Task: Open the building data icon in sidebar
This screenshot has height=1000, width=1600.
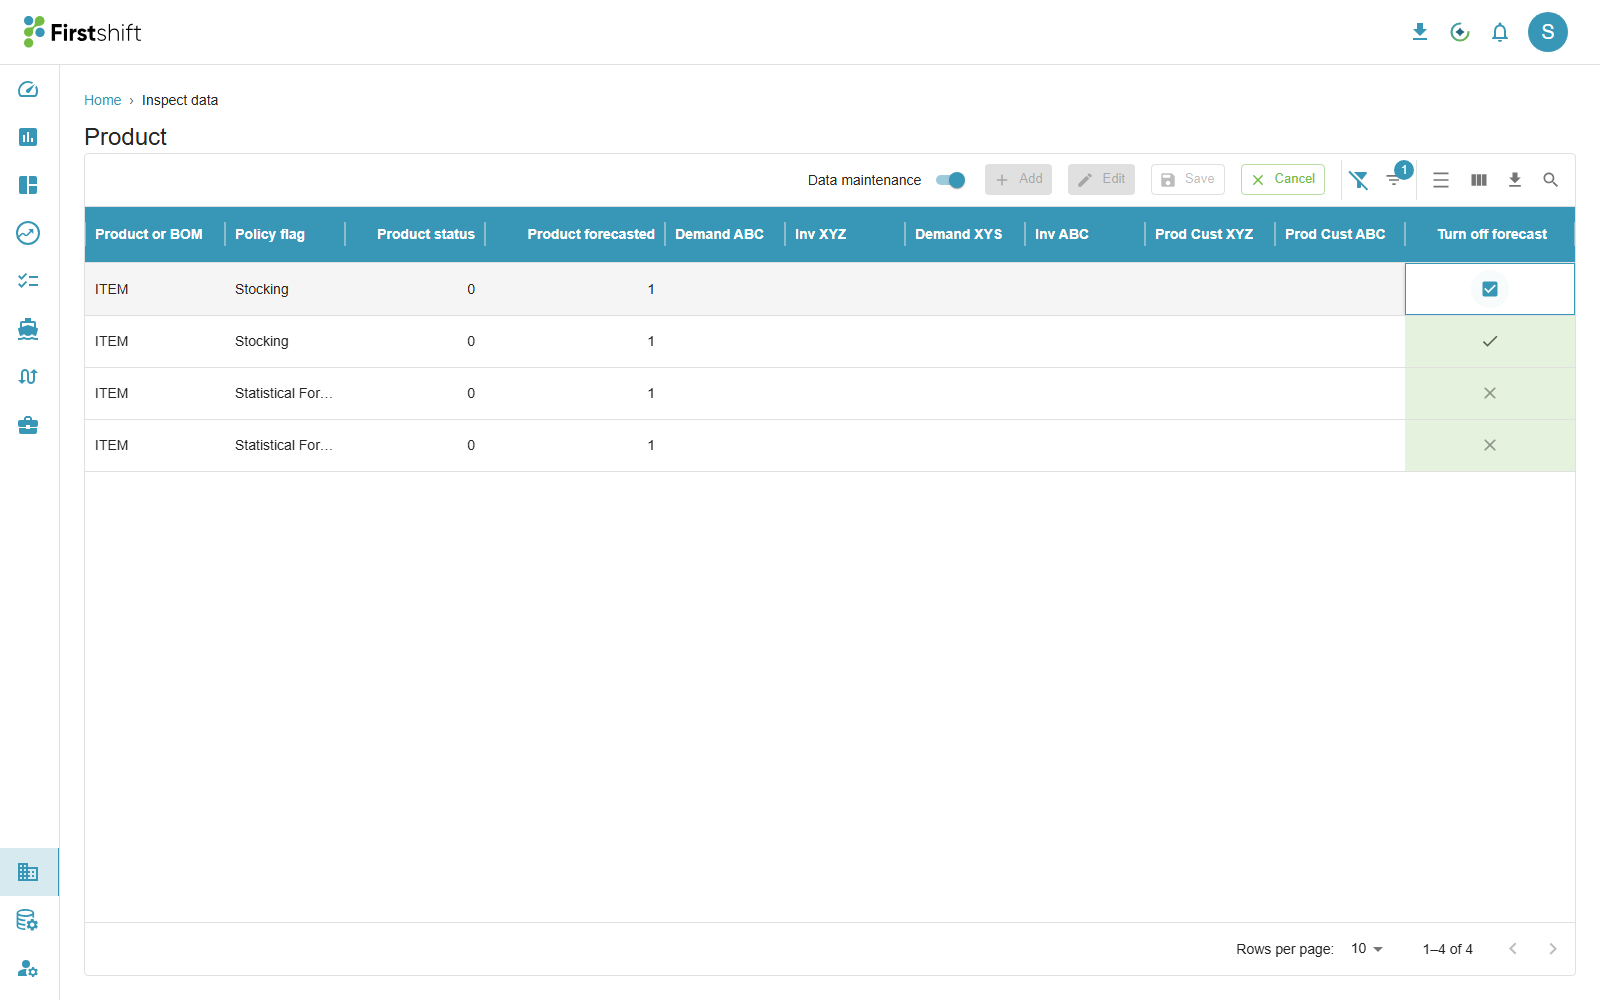Action: point(28,872)
